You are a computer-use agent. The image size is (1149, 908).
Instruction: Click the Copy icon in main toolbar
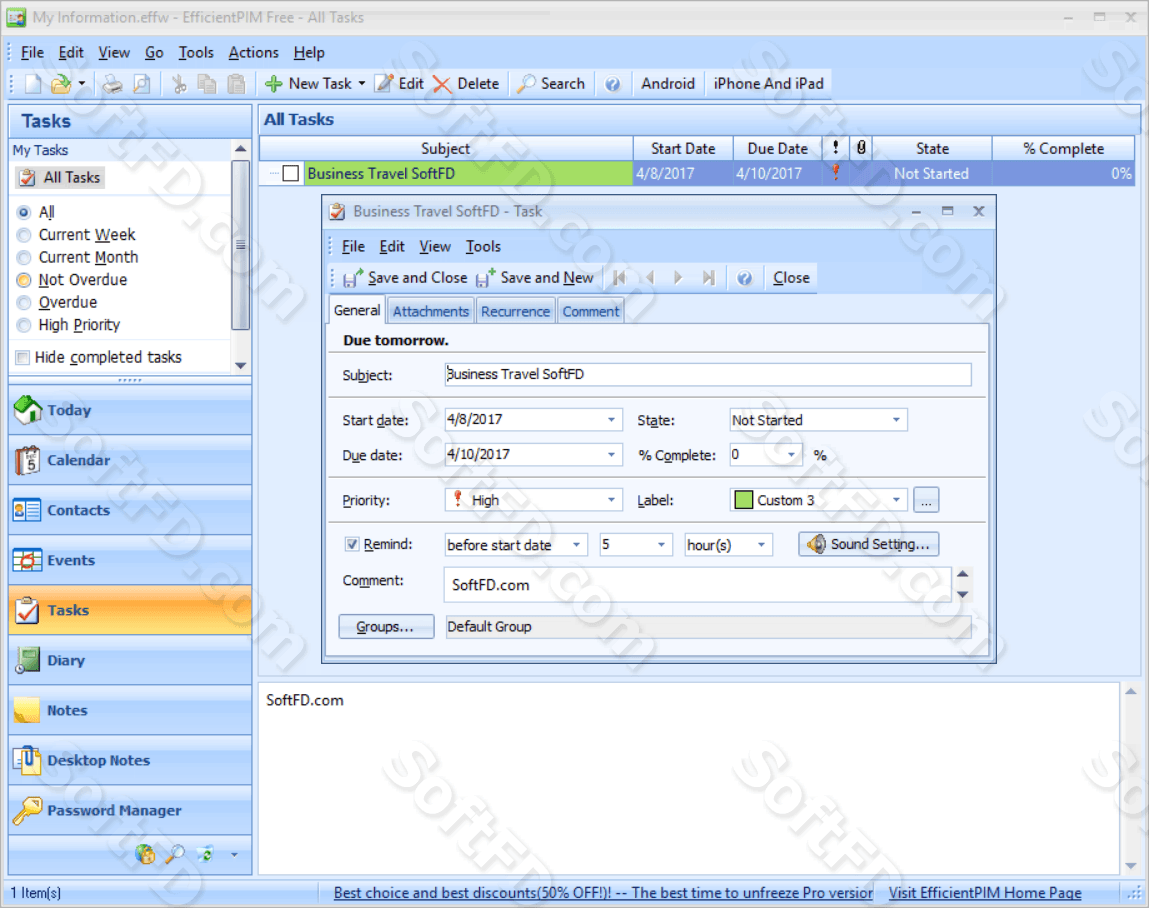[x=207, y=84]
